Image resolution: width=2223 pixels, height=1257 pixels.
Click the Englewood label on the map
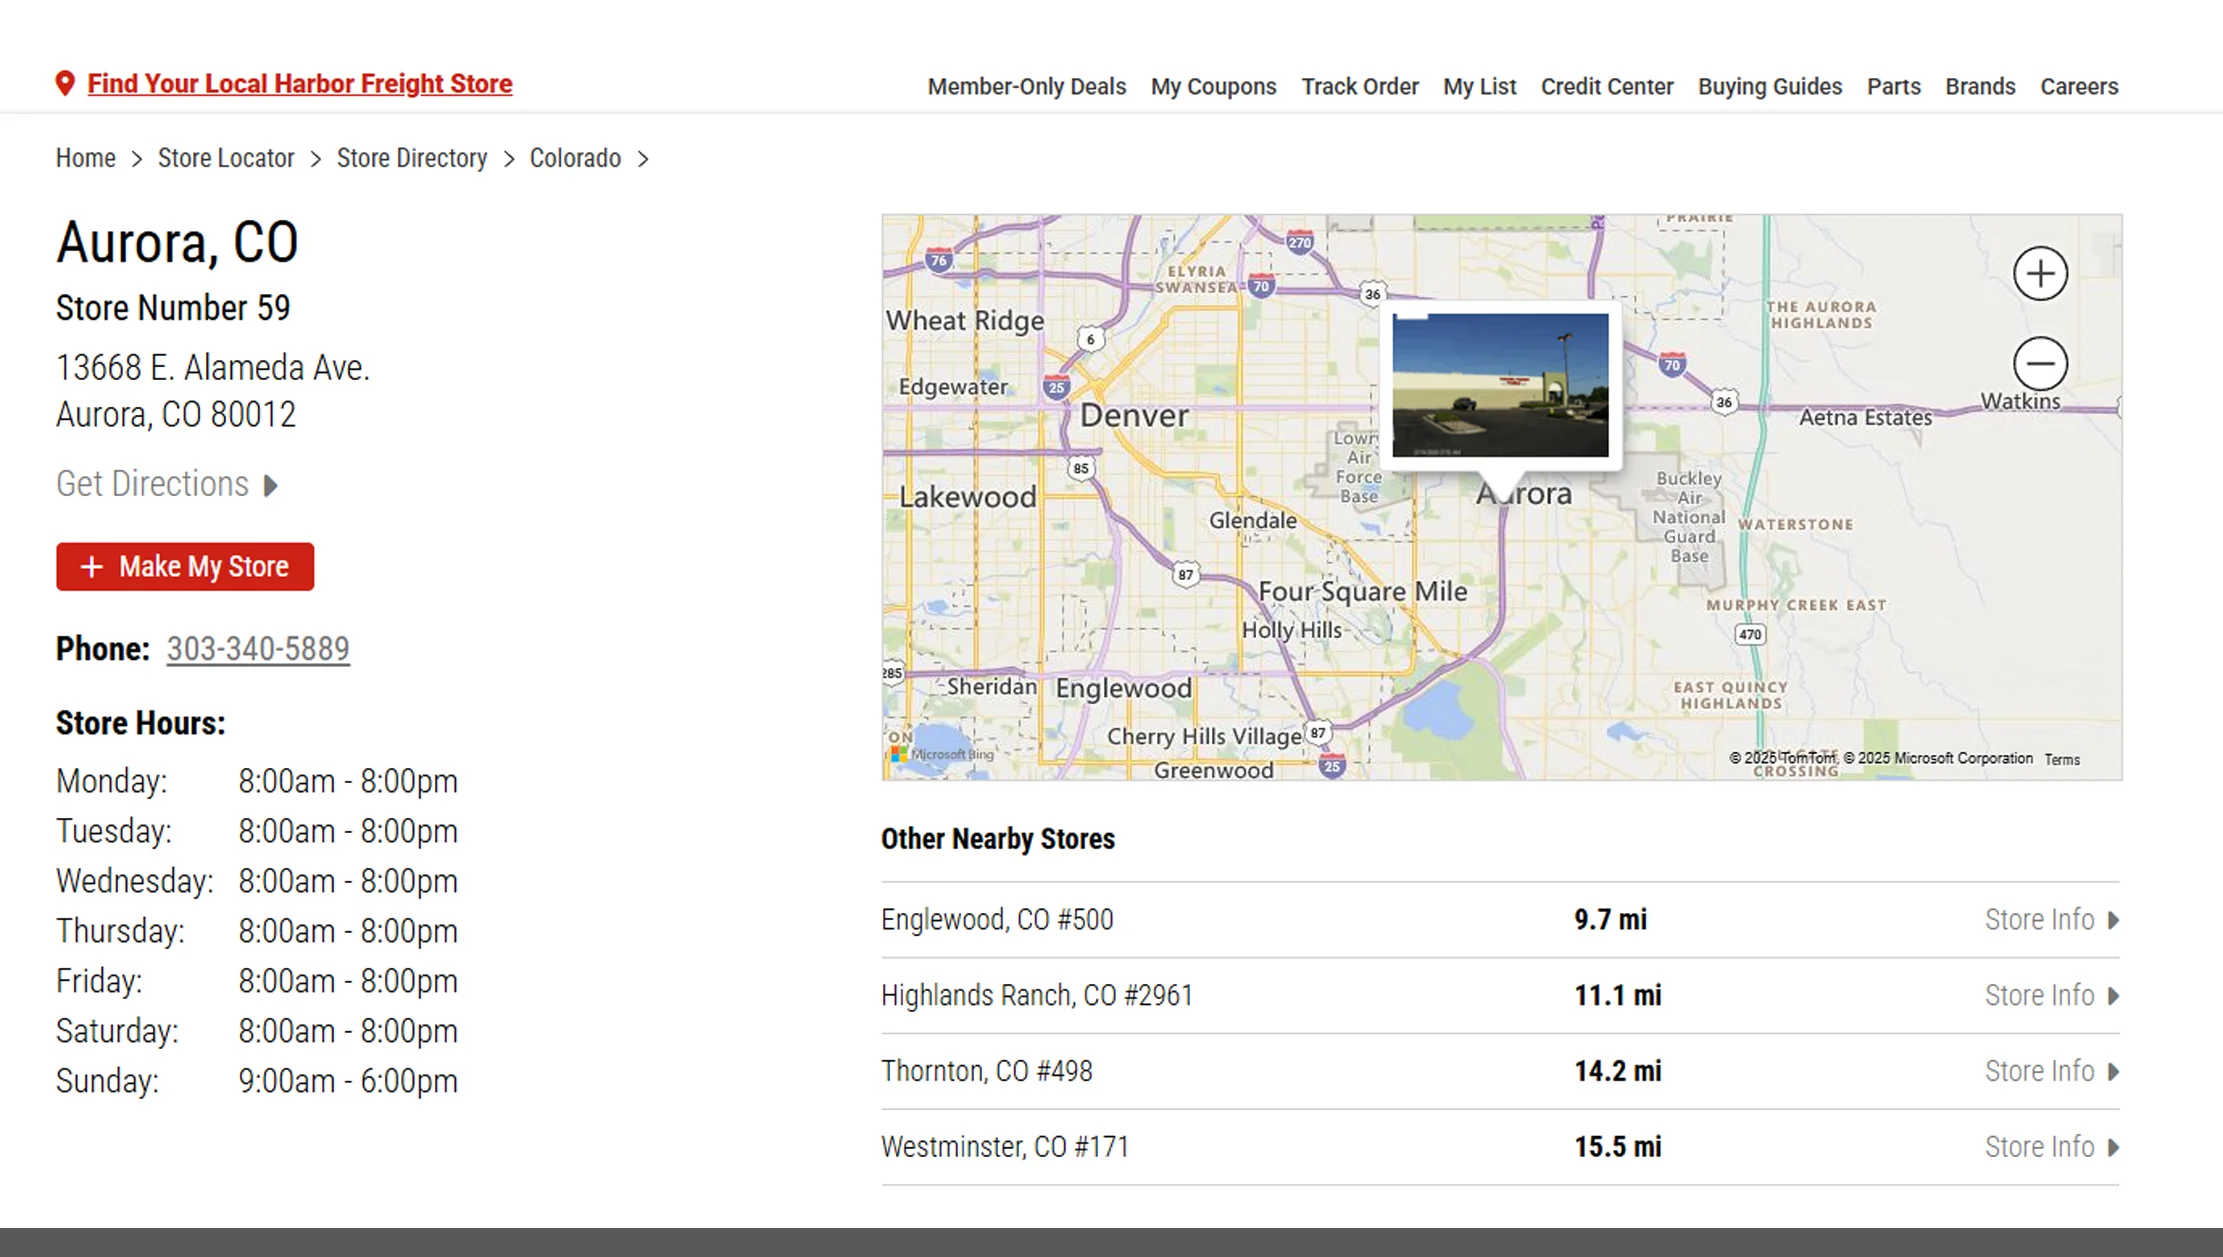pos(1124,689)
